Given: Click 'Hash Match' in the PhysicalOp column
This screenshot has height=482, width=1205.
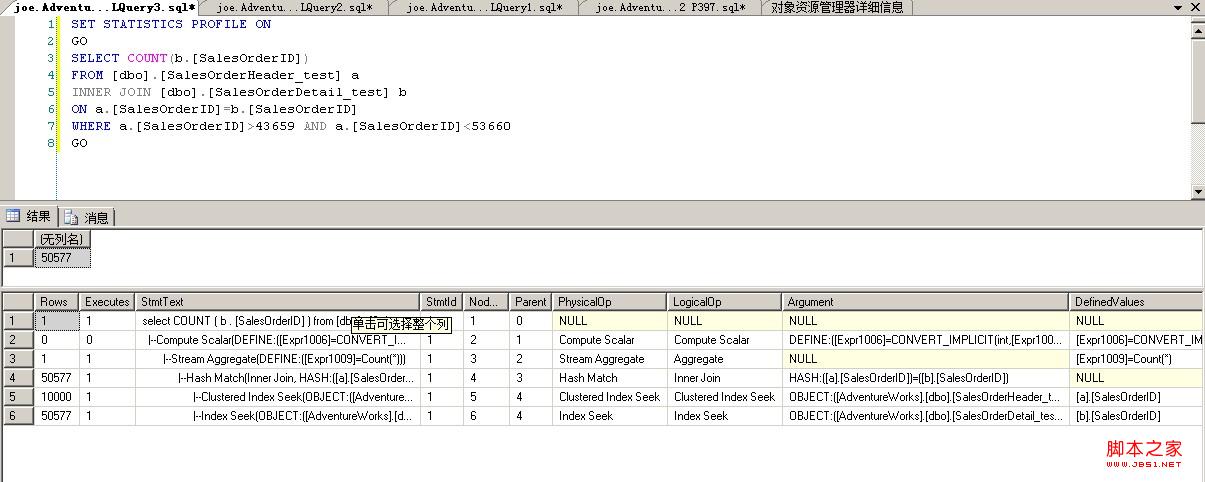Looking at the screenshot, I should [610, 378].
